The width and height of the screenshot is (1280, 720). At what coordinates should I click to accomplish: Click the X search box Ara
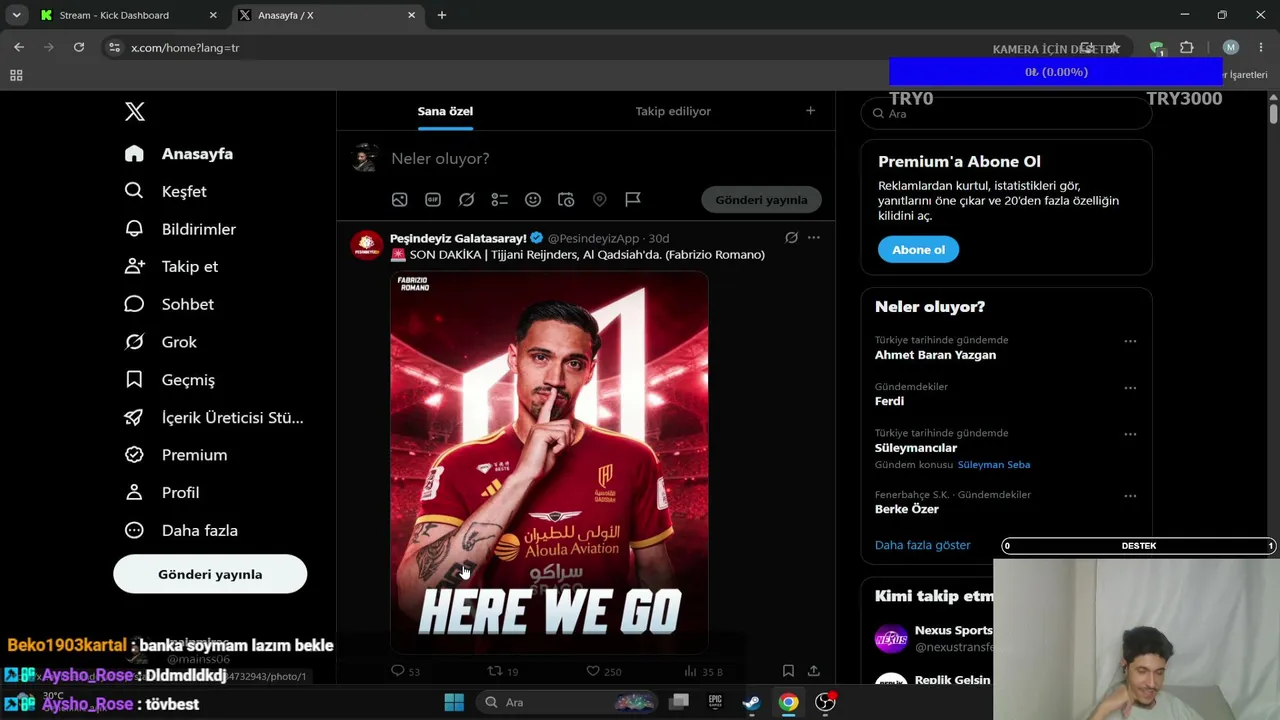pyautogui.click(x=1006, y=114)
